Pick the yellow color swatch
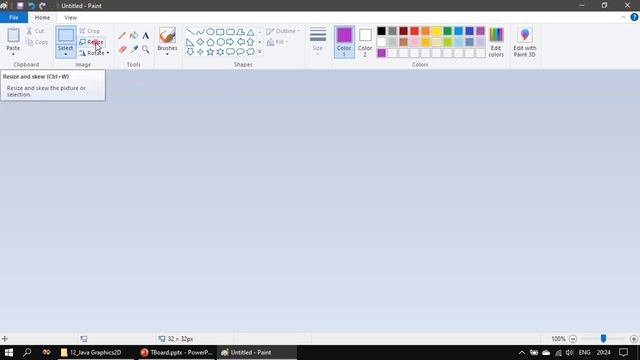This screenshot has width=640, height=360. pos(436,31)
